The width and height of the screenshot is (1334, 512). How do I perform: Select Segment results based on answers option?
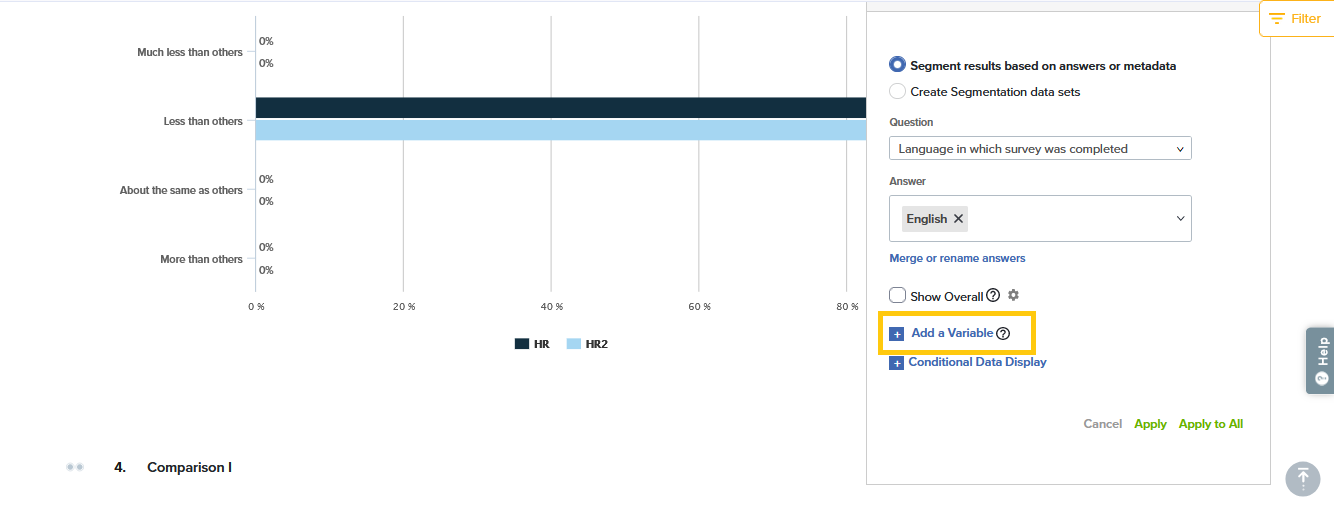(x=897, y=65)
